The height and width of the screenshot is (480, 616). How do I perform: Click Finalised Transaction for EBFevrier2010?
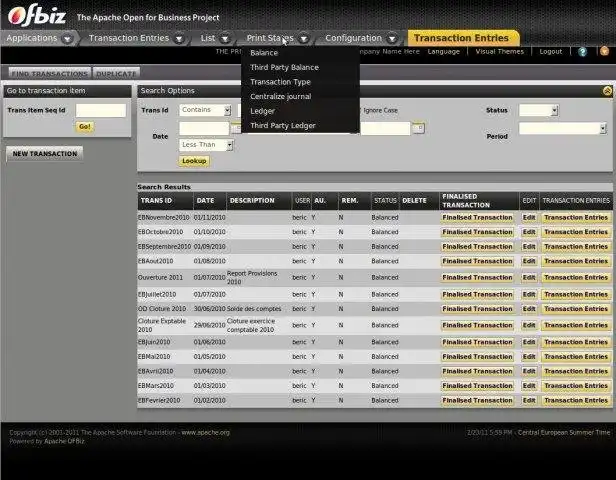[477, 400]
